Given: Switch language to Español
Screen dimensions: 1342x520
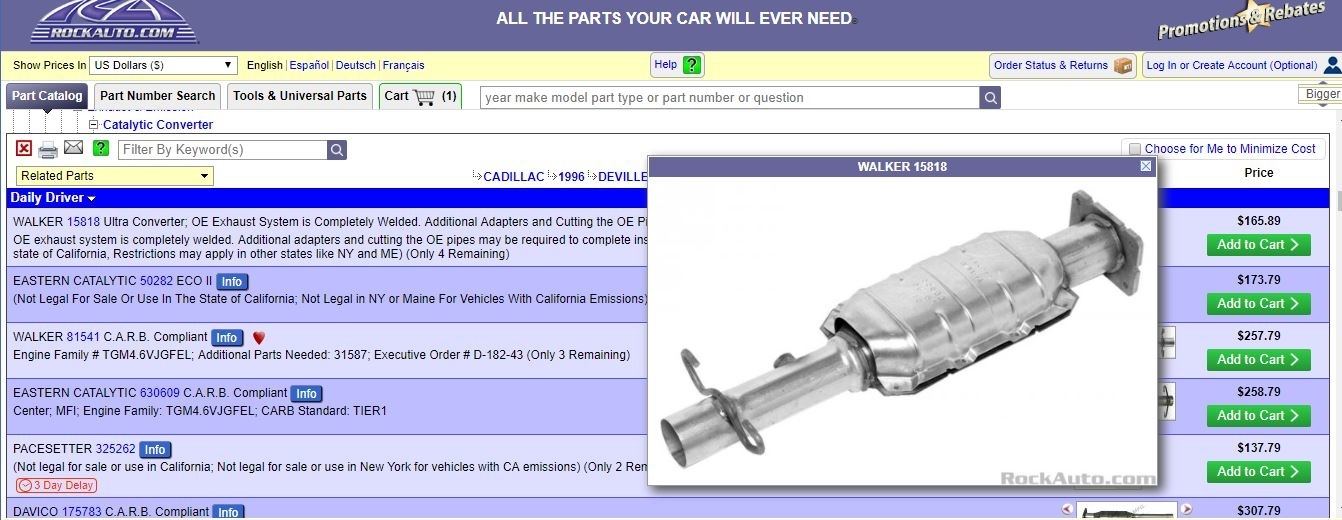Looking at the screenshot, I should [309, 65].
